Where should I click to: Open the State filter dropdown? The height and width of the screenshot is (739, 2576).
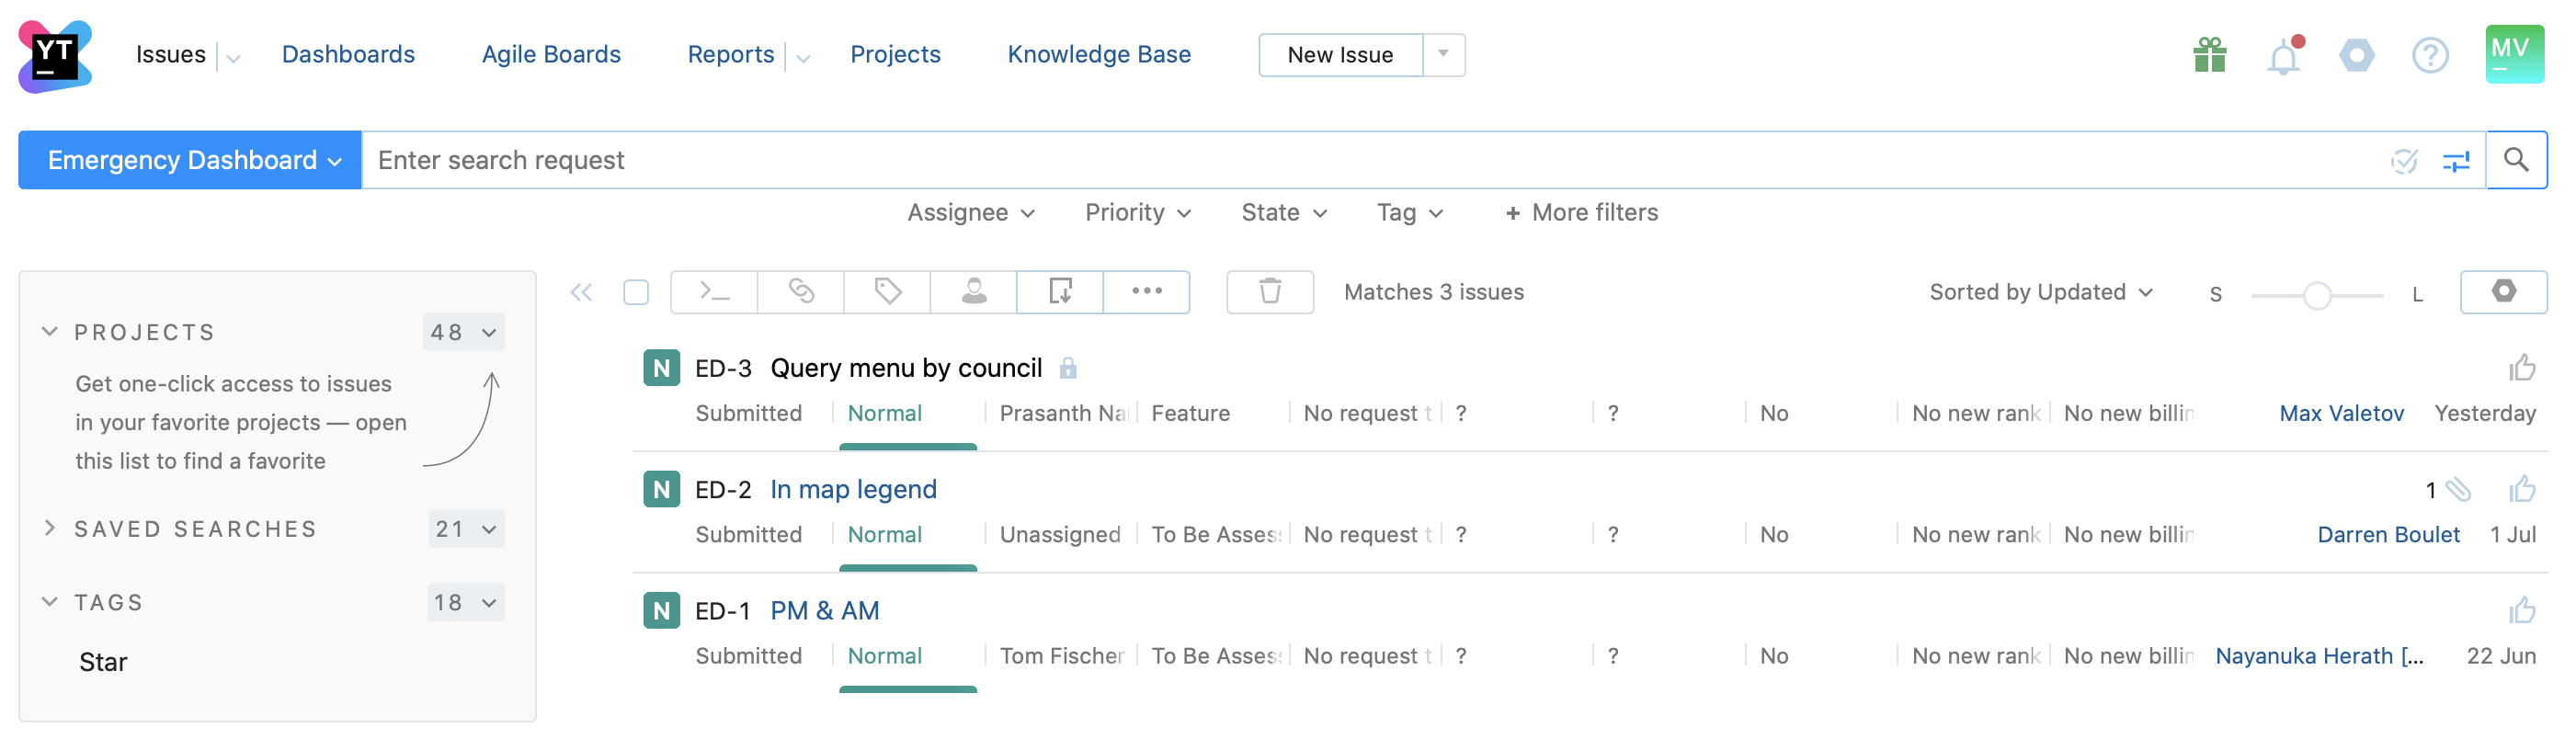tap(1284, 213)
